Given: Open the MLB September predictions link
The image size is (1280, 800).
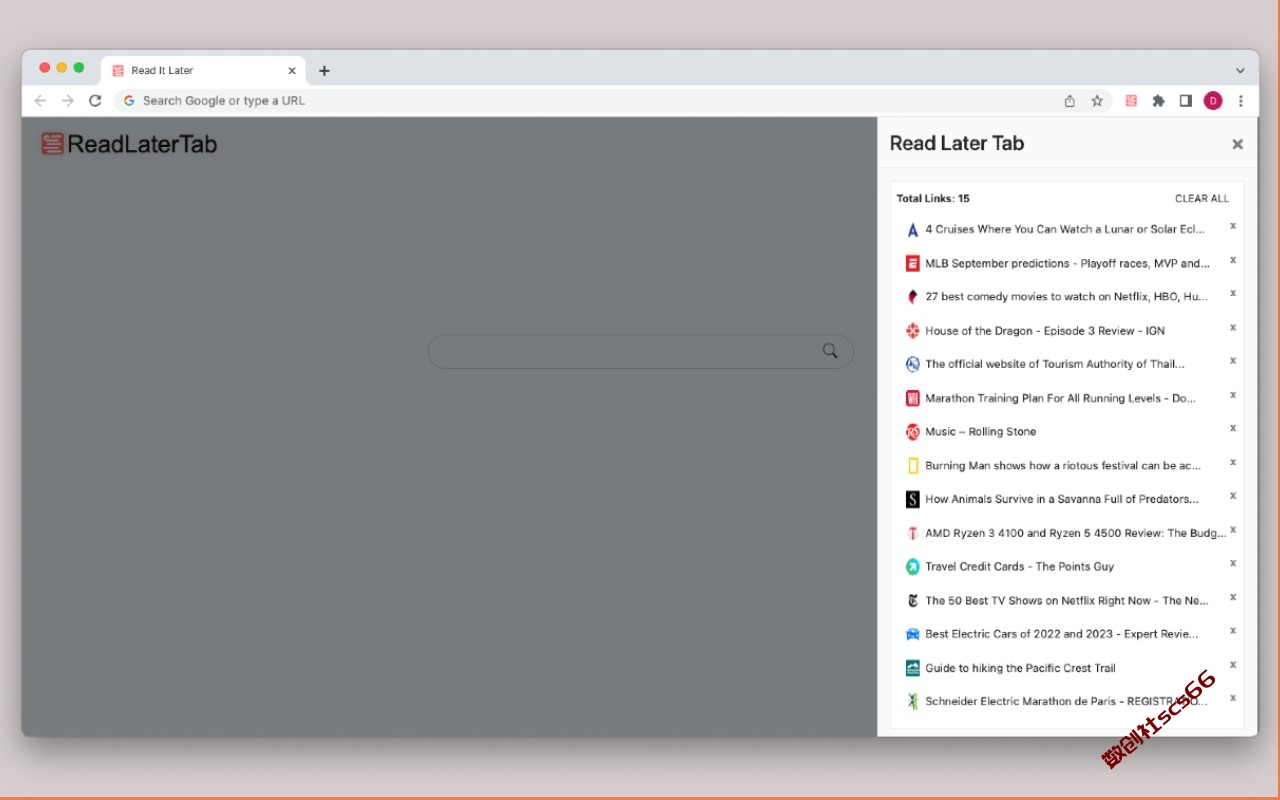Looking at the screenshot, I should pyautogui.click(x=1067, y=263).
